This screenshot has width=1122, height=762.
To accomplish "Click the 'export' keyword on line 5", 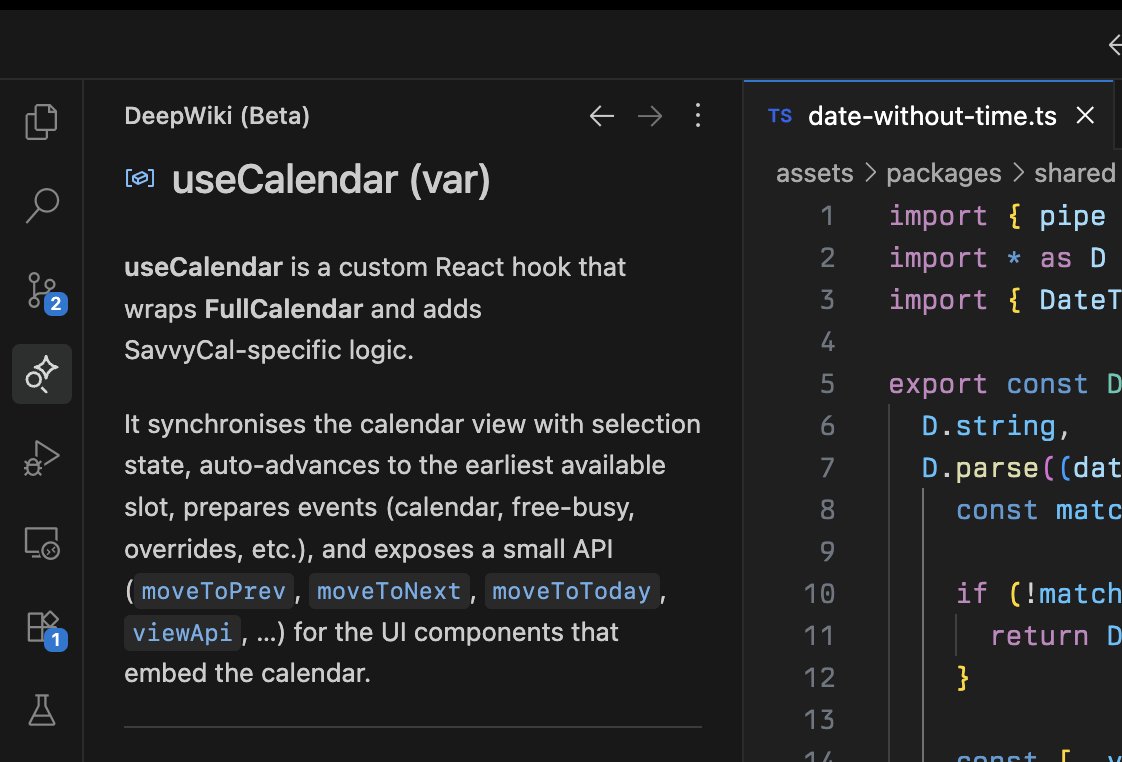I will [938, 385].
